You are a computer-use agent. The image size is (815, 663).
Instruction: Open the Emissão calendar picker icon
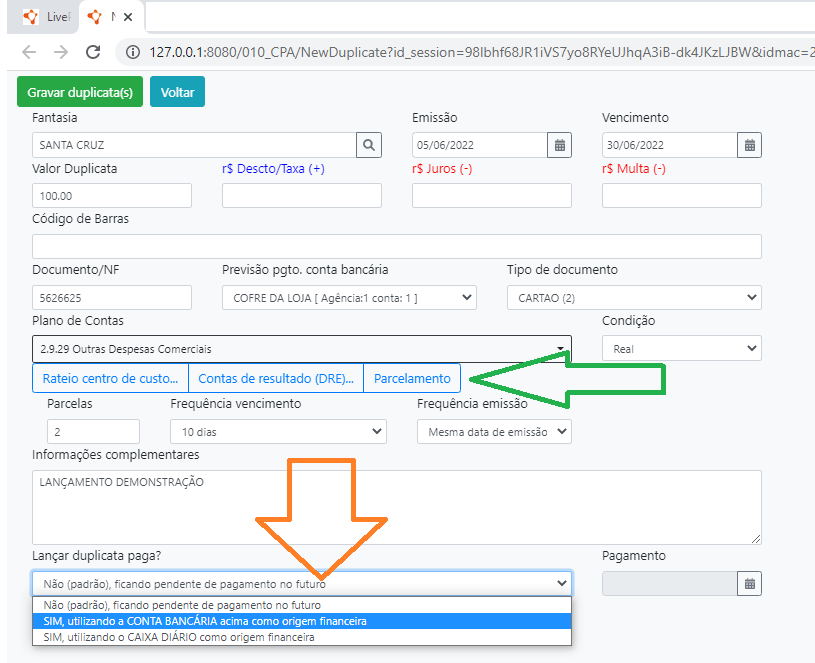(x=560, y=145)
